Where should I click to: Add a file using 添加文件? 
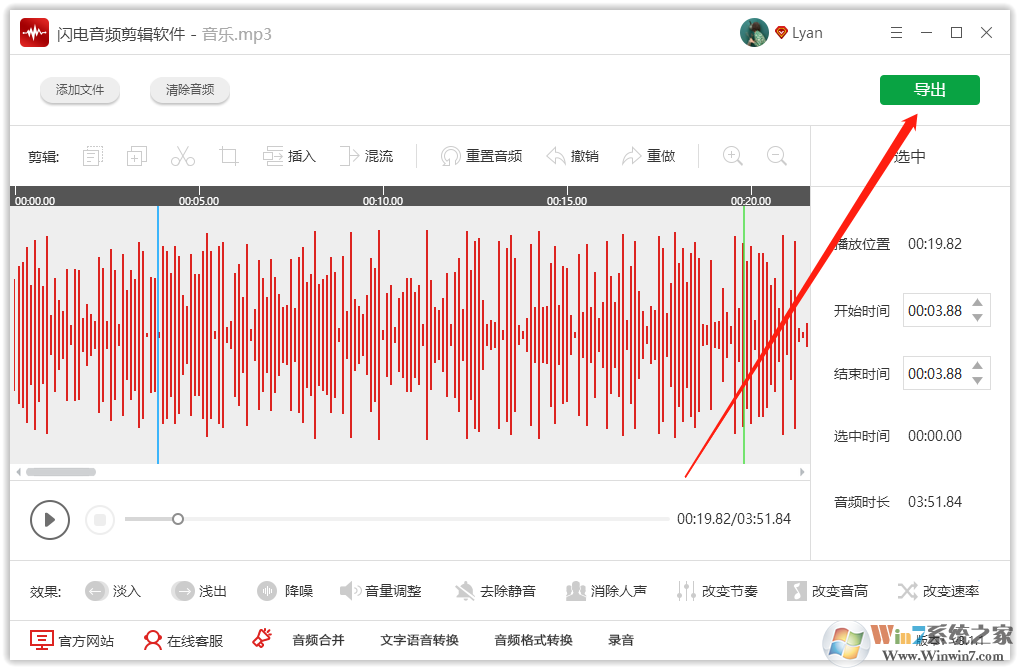click(79, 89)
